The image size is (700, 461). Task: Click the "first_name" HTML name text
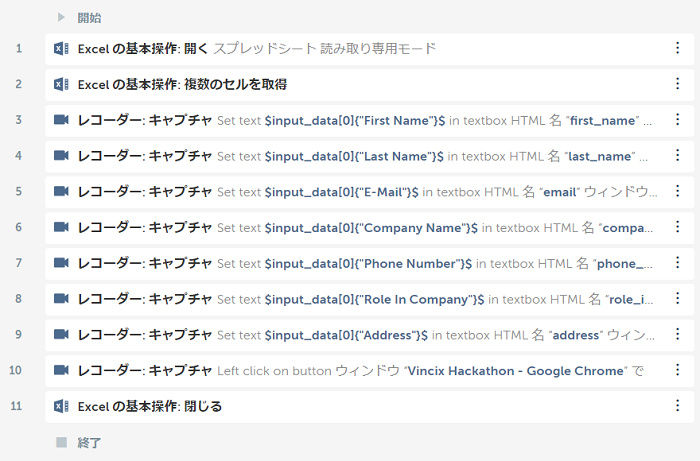coord(603,120)
